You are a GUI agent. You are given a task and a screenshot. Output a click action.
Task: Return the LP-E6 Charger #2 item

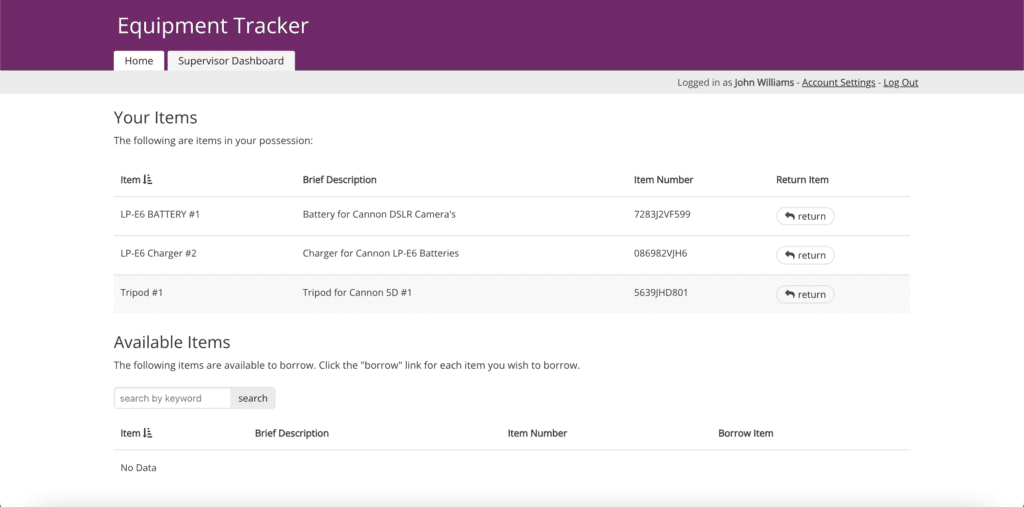pos(805,255)
